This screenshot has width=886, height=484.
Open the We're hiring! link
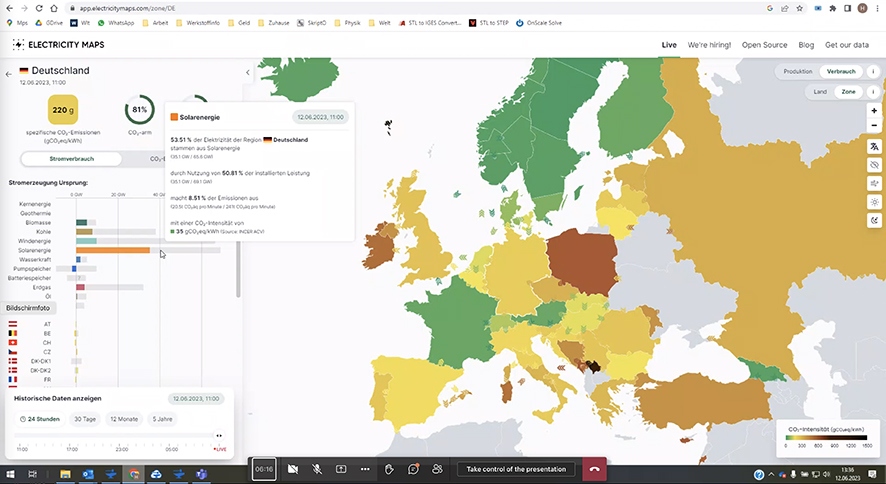tap(709, 45)
